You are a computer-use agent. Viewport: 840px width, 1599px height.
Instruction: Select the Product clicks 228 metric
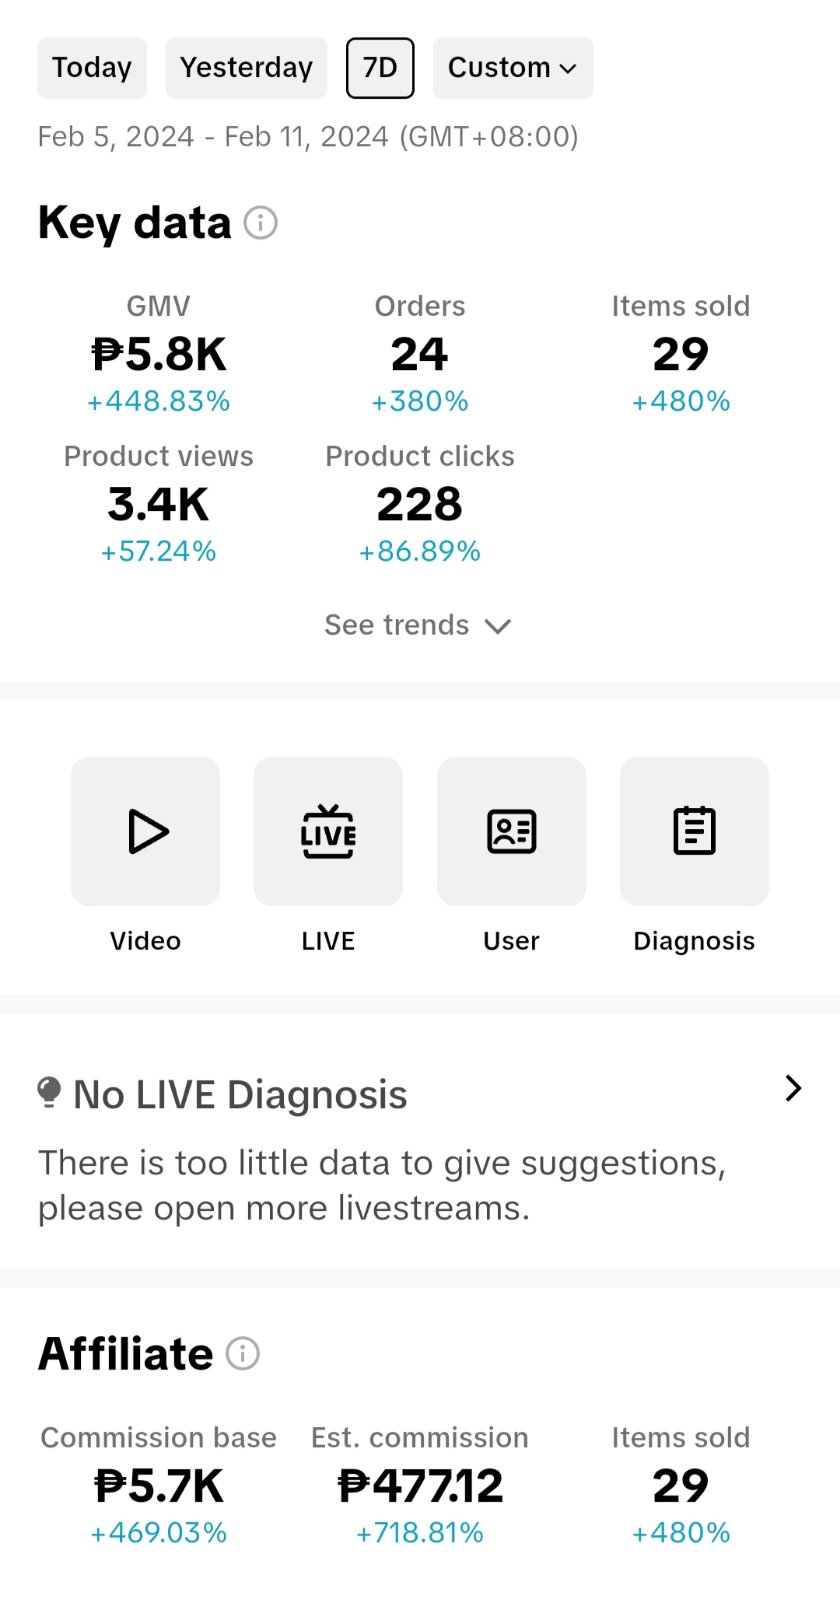tap(420, 504)
